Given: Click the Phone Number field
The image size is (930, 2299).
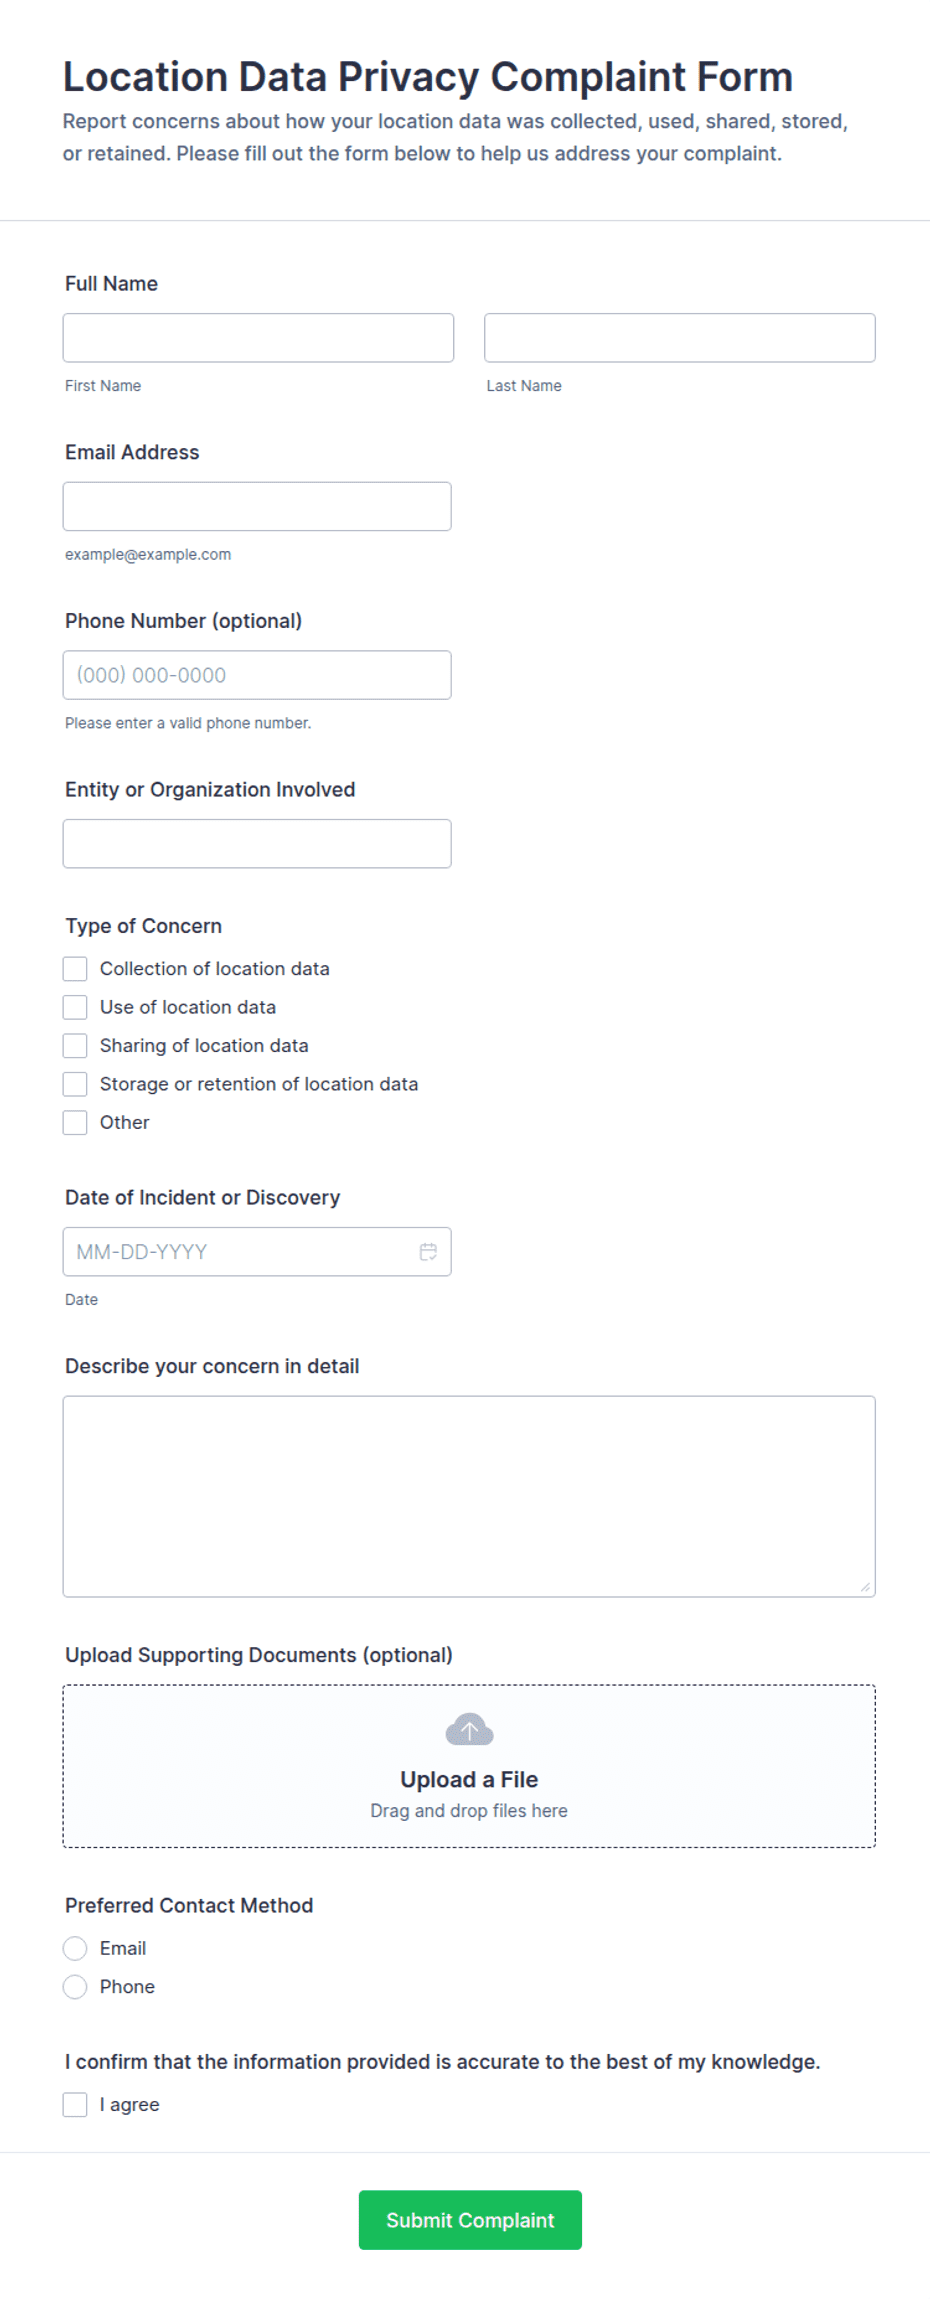Looking at the screenshot, I should (257, 675).
